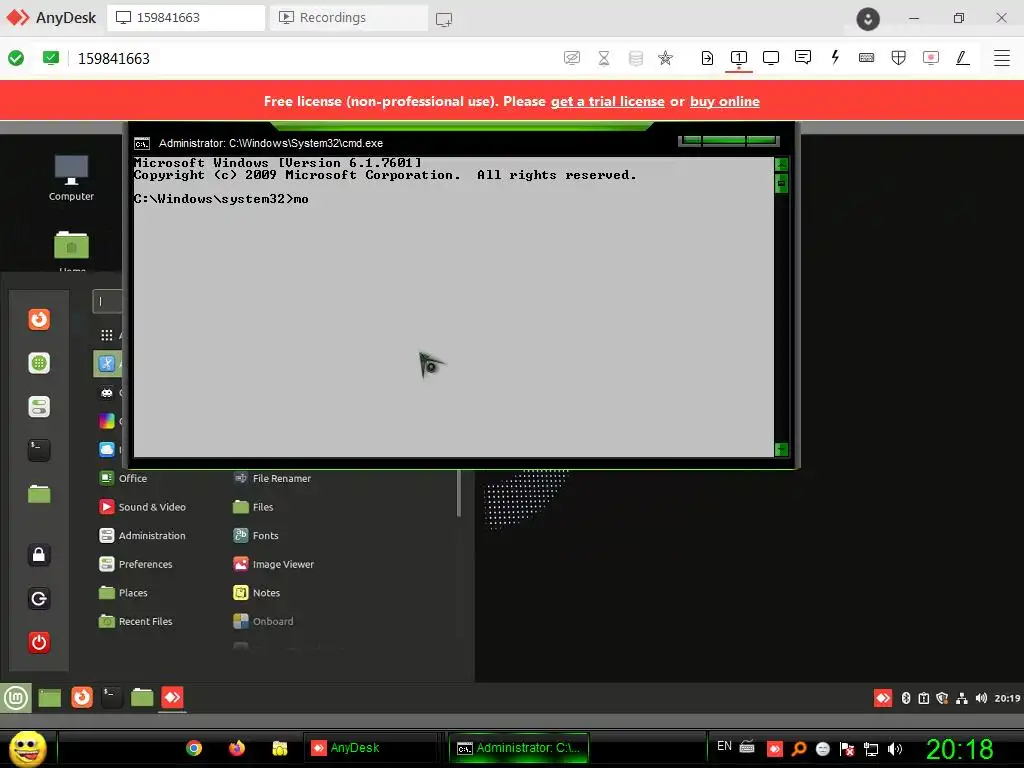This screenshot has width=1024, height=768.
Task: Click the Mint panel Bluetooth icon
Action: click(x=906, y=698)
